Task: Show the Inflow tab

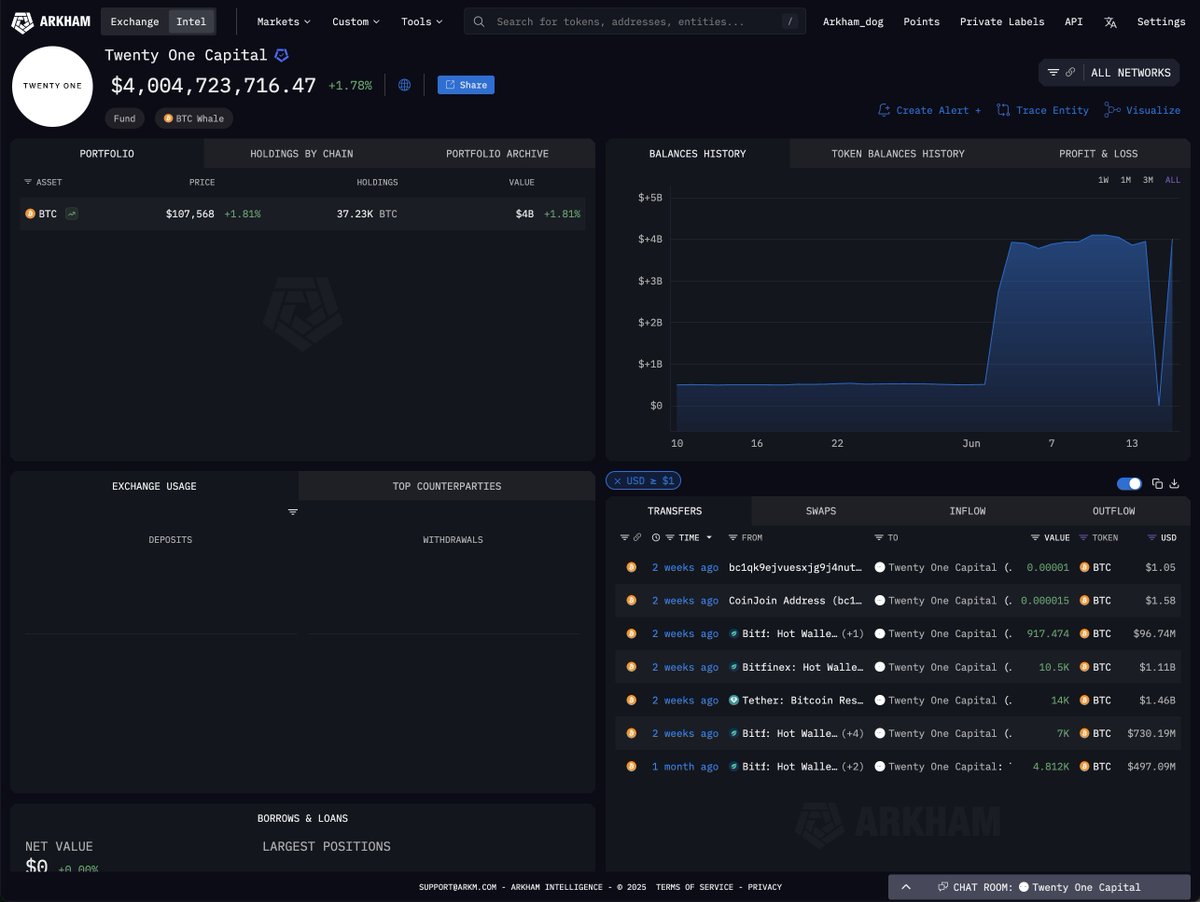Action: point(967,511)
